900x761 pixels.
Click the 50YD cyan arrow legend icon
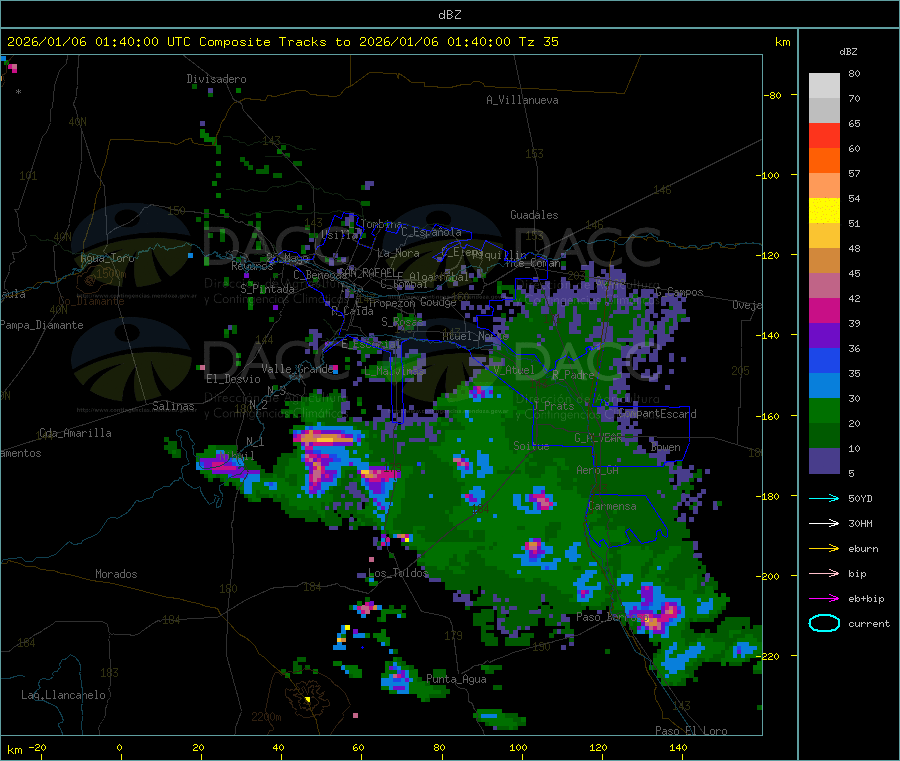click(x=824, y=498)
